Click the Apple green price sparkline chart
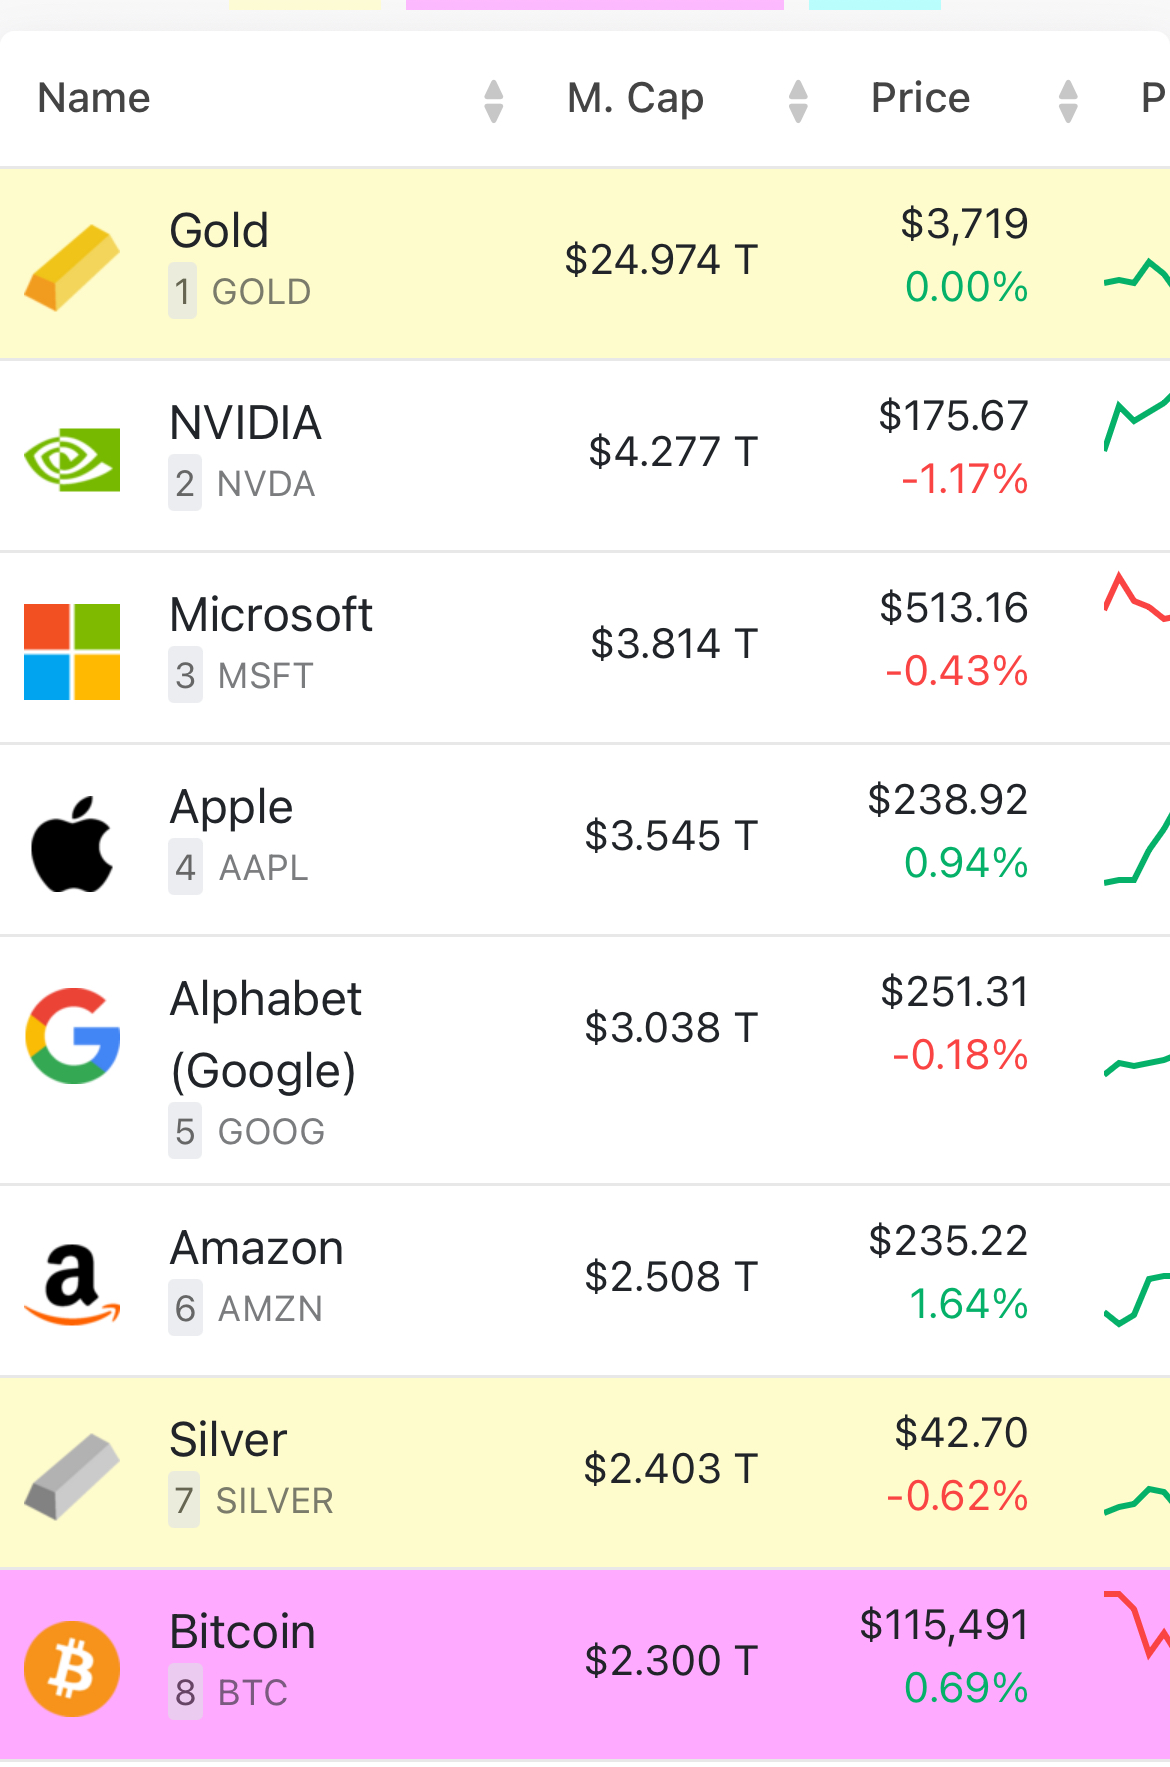 tap(1137, 849)
